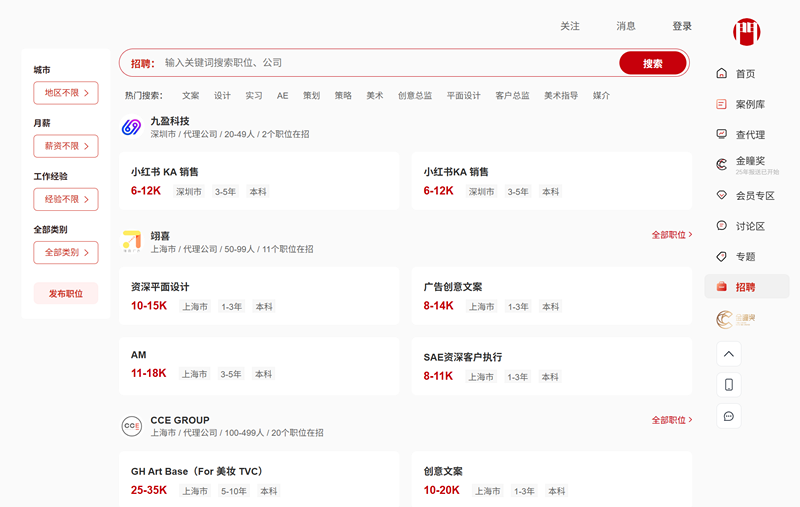The image size is (800, 507).
Task: Click the gold 金瞳奖 banner logo
Action: [x=736, y=319]
